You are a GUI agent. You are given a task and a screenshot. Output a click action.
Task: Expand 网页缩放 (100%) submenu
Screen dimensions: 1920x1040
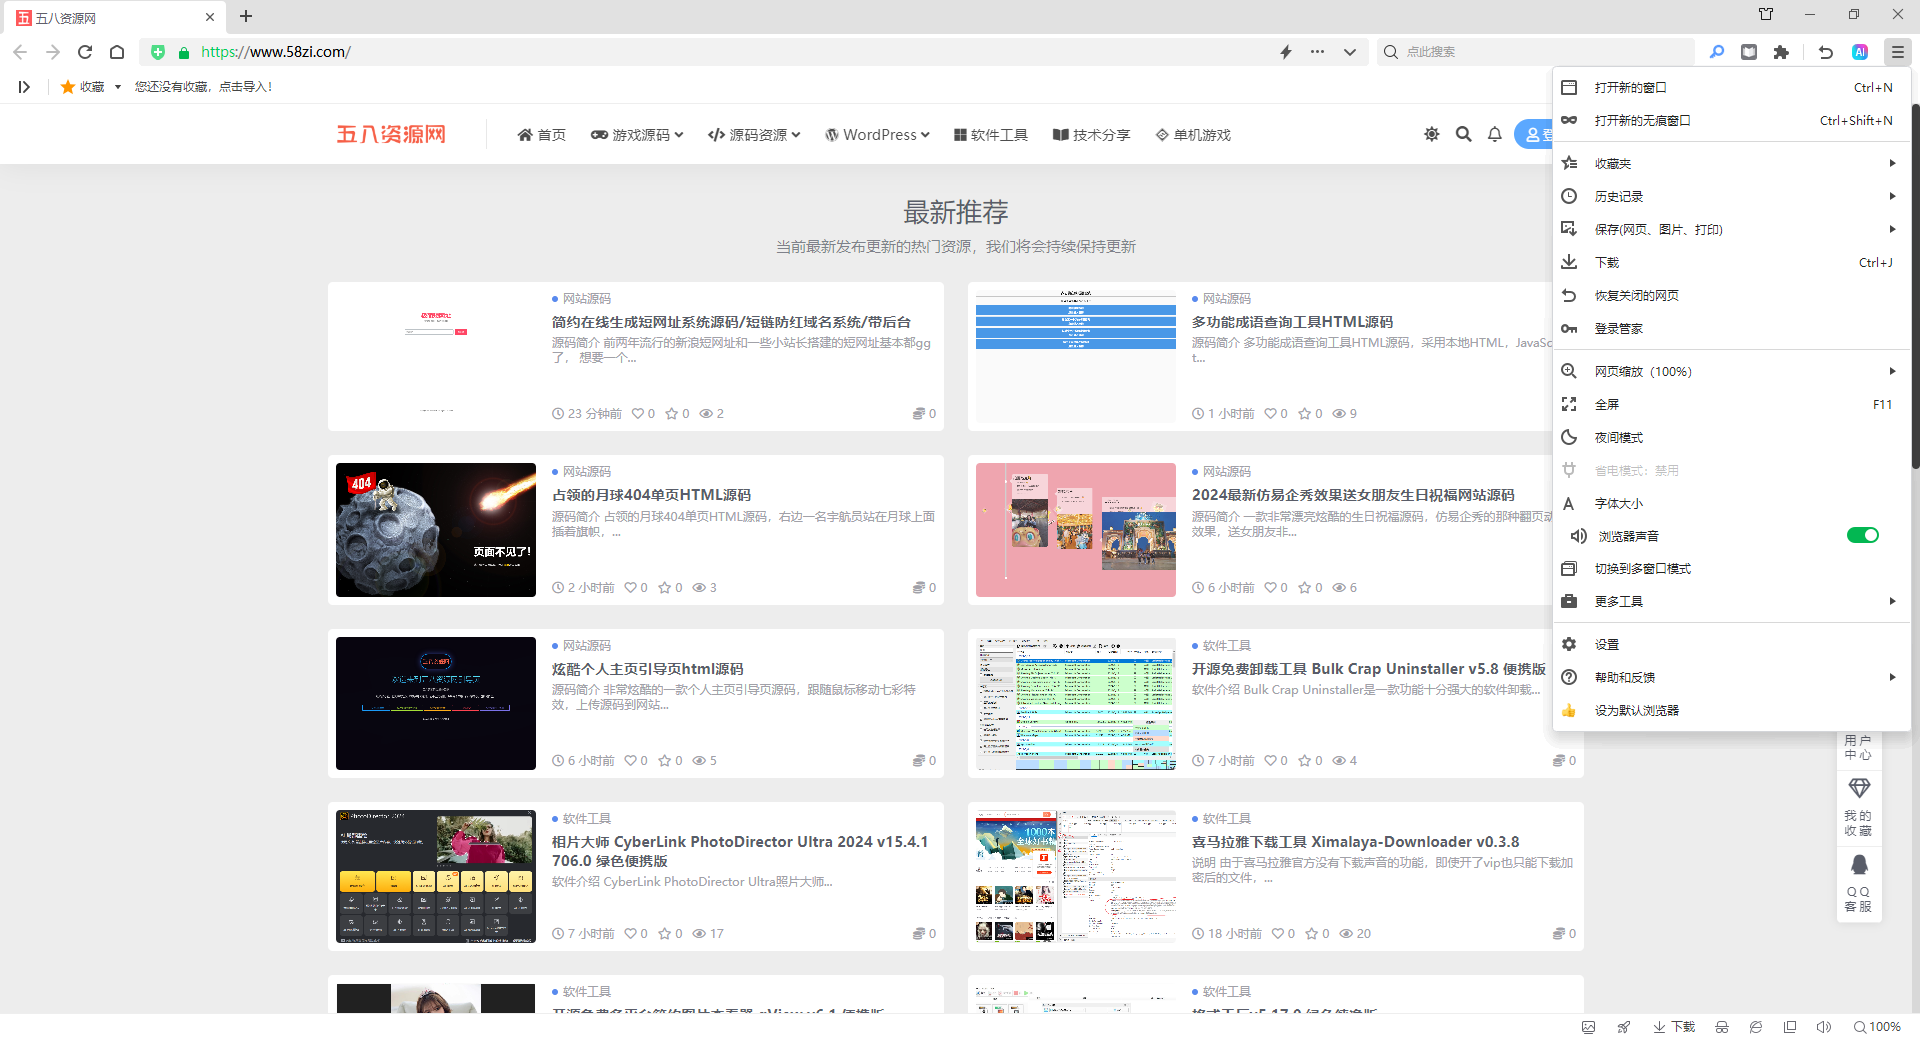coord(1731,372)
